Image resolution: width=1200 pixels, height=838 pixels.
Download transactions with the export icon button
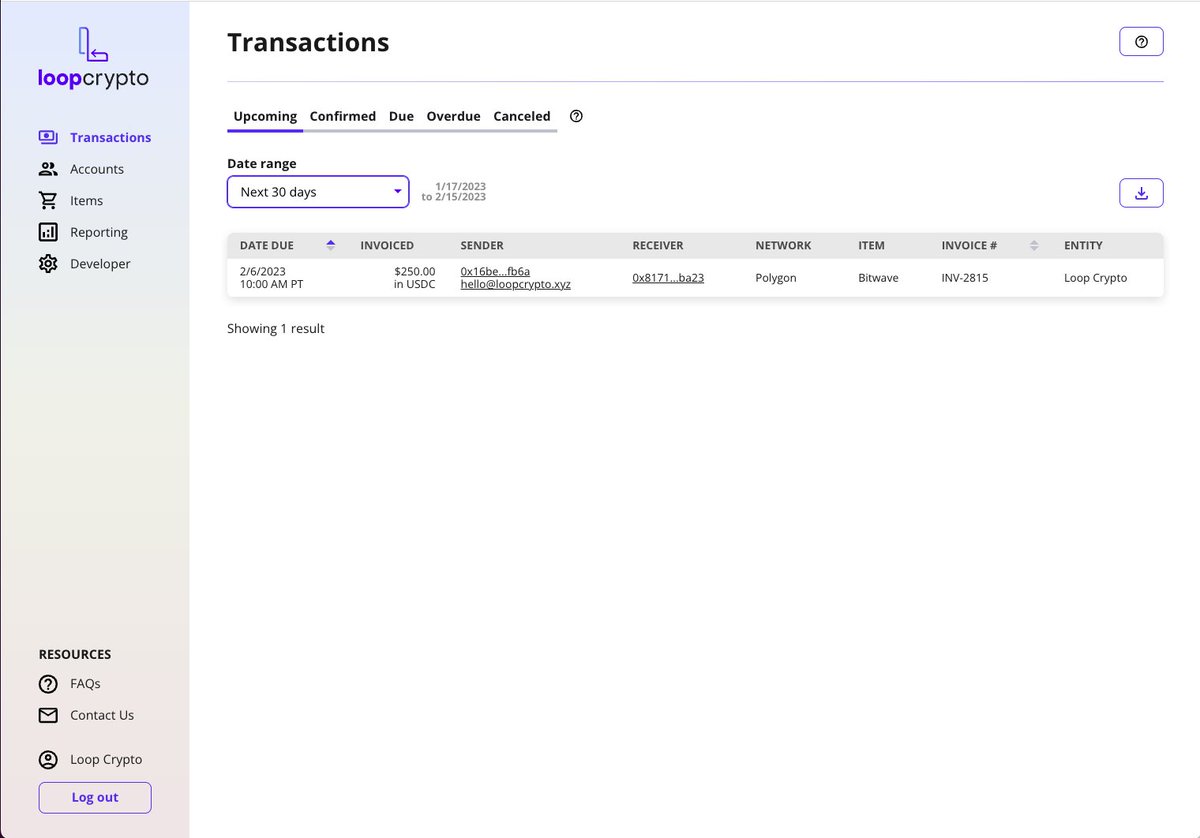coord(1141,193)
